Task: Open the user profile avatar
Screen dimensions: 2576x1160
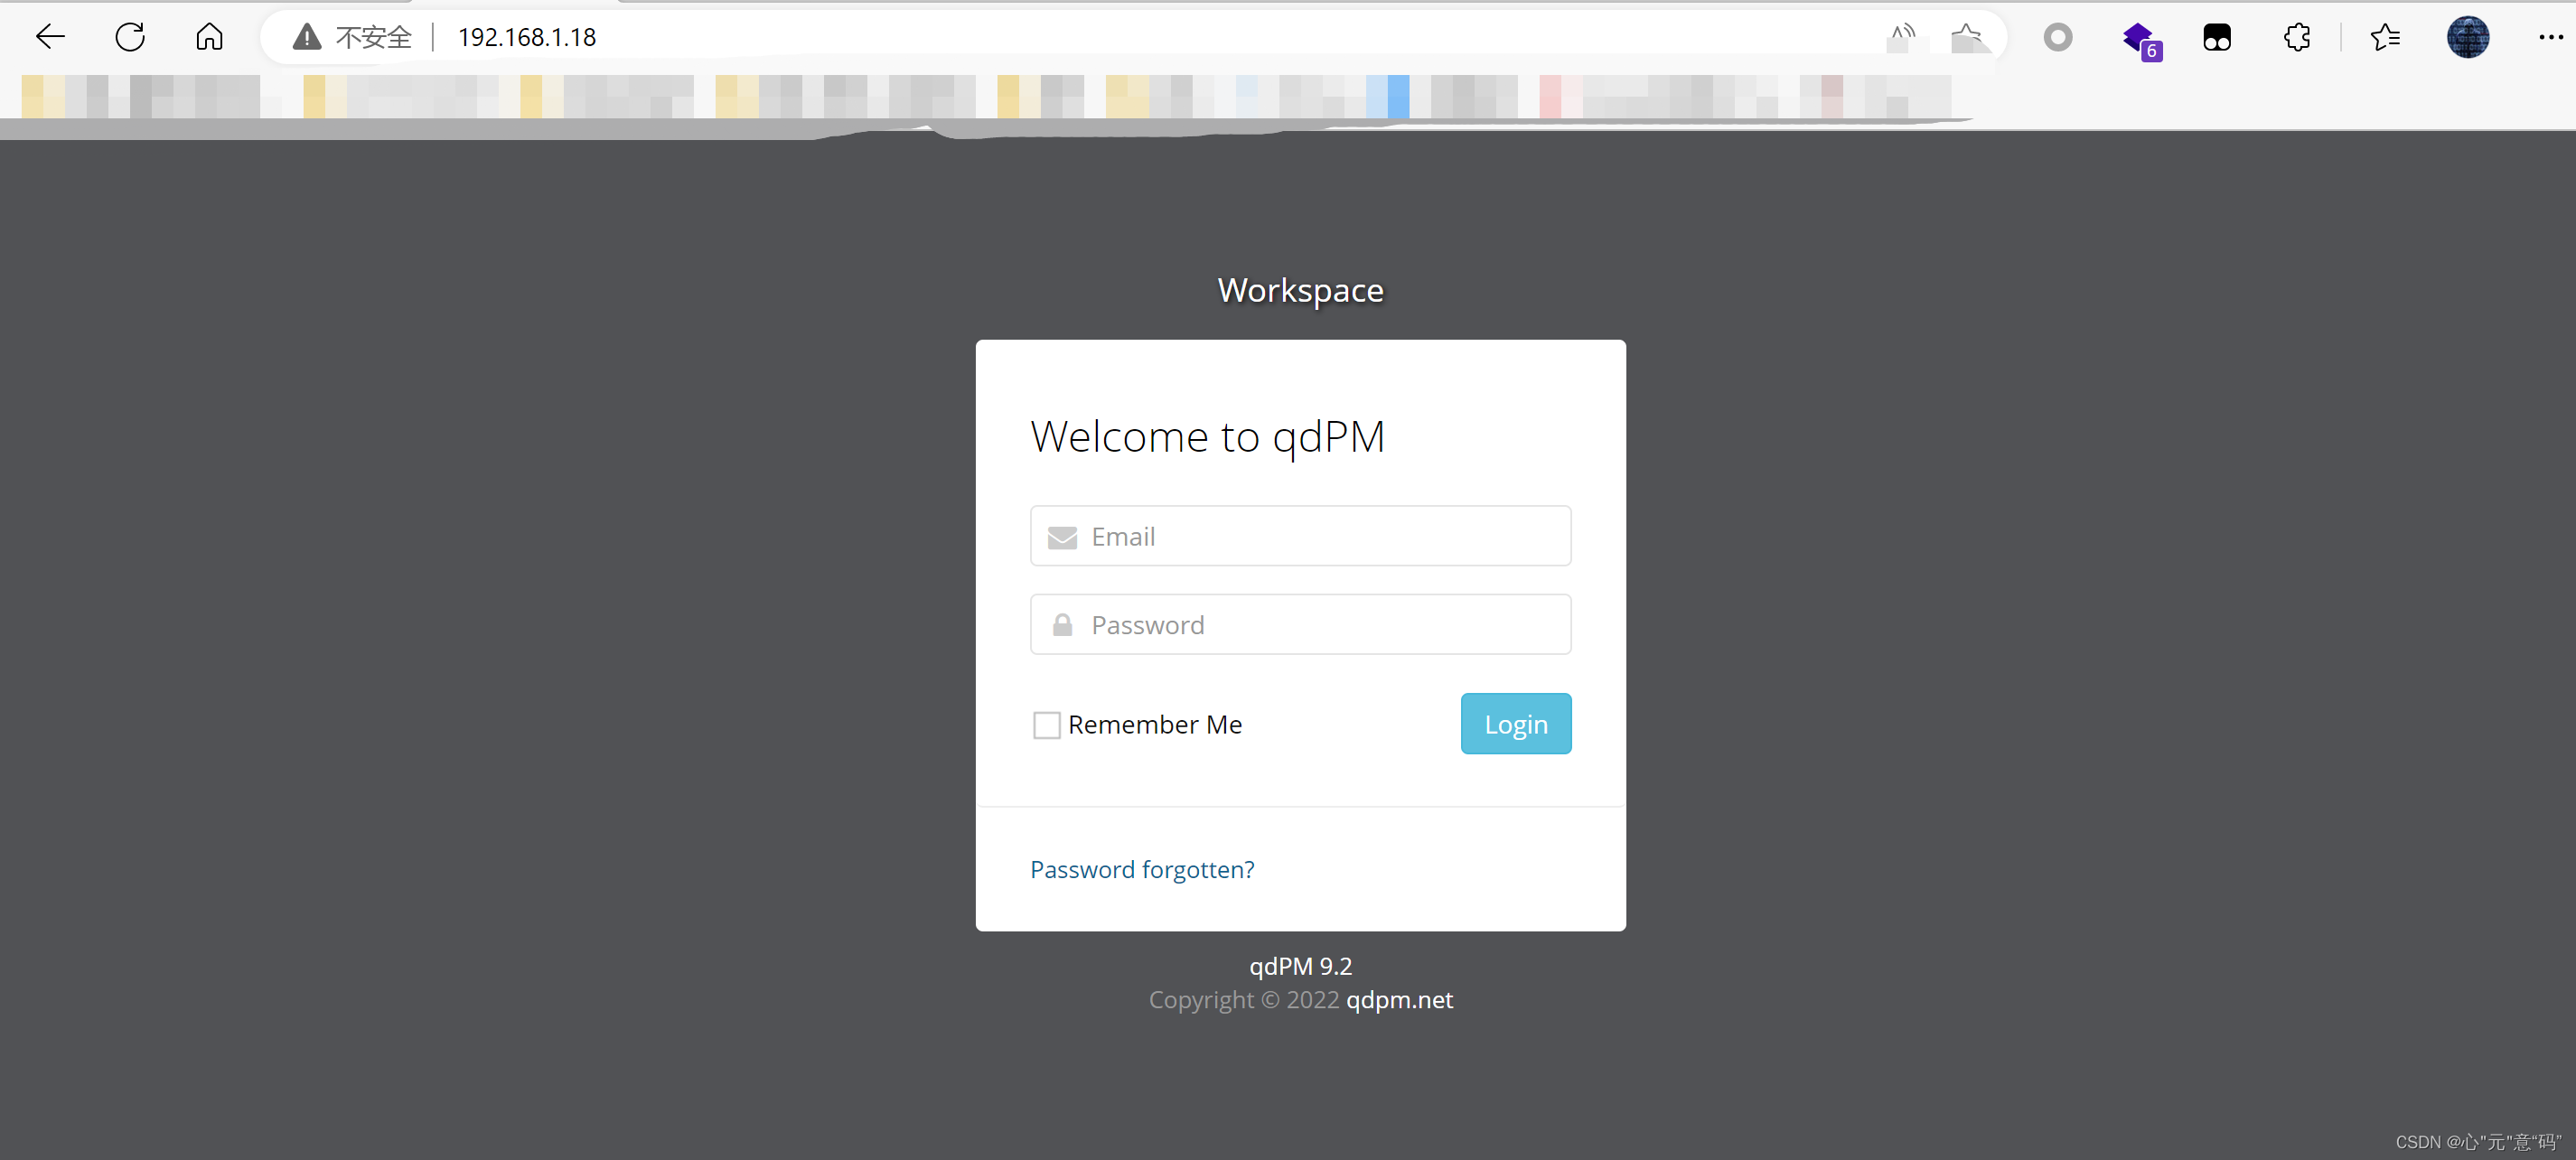Action: (x=2467, y=38)
